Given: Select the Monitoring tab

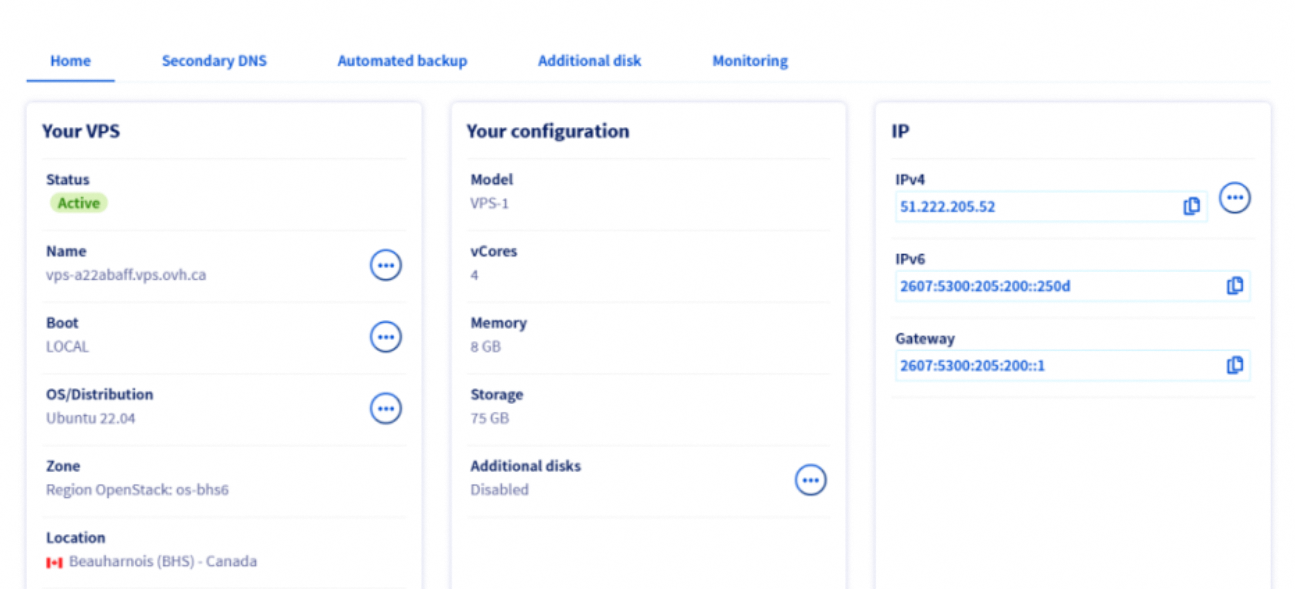Looking at the screenshot, I should point(750,61).
